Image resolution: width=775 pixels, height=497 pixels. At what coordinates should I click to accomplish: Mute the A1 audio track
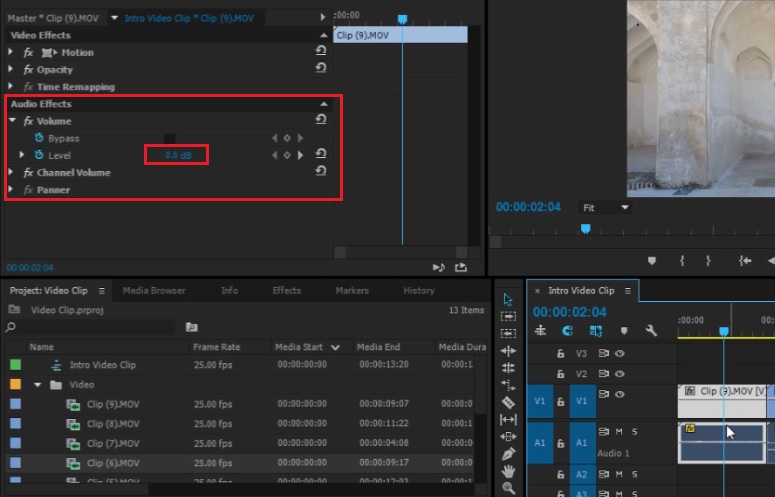[x=619, y=432]
